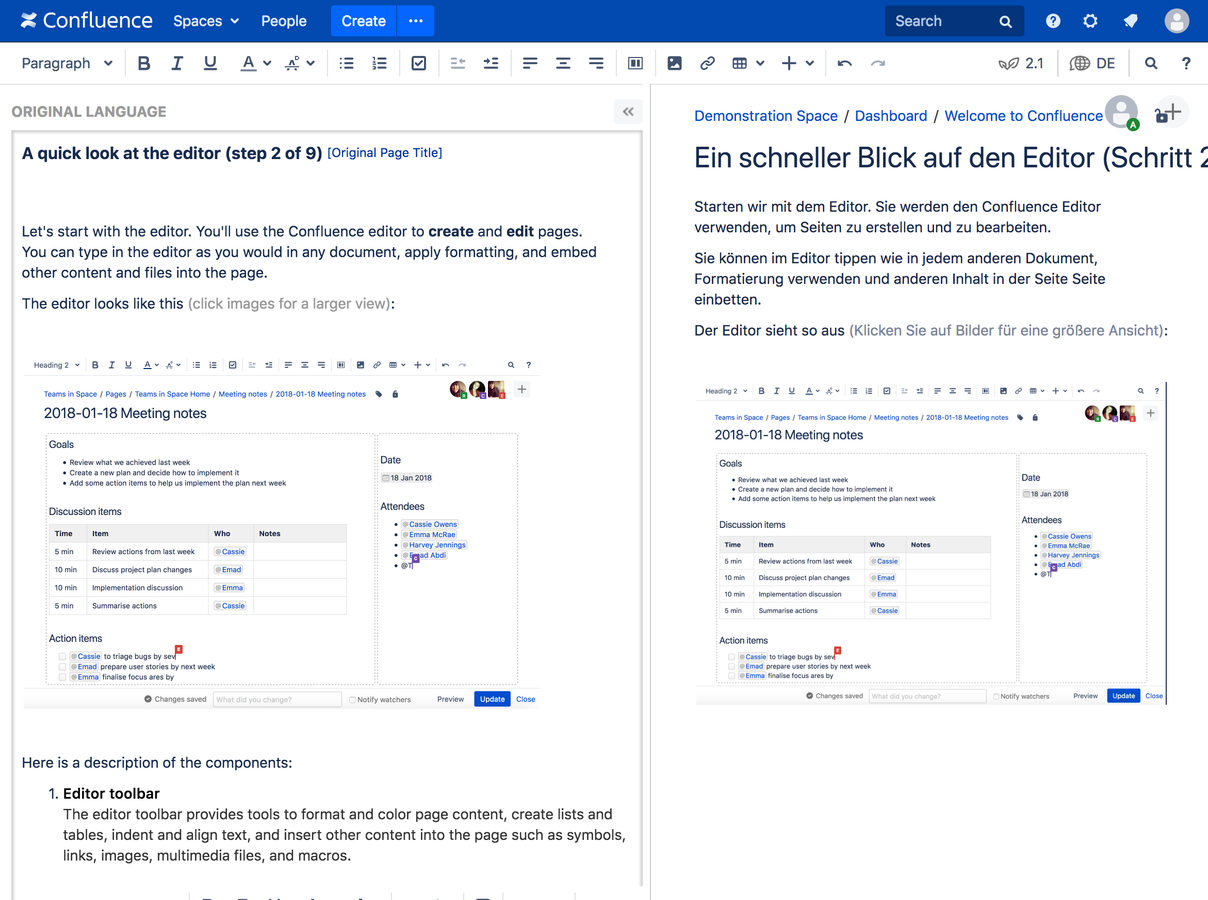Viewport: 1208px width, 900px height.
Task: Open the editor screenshot in the German pane
Action: pyautogui.click(x=931, y=544)
